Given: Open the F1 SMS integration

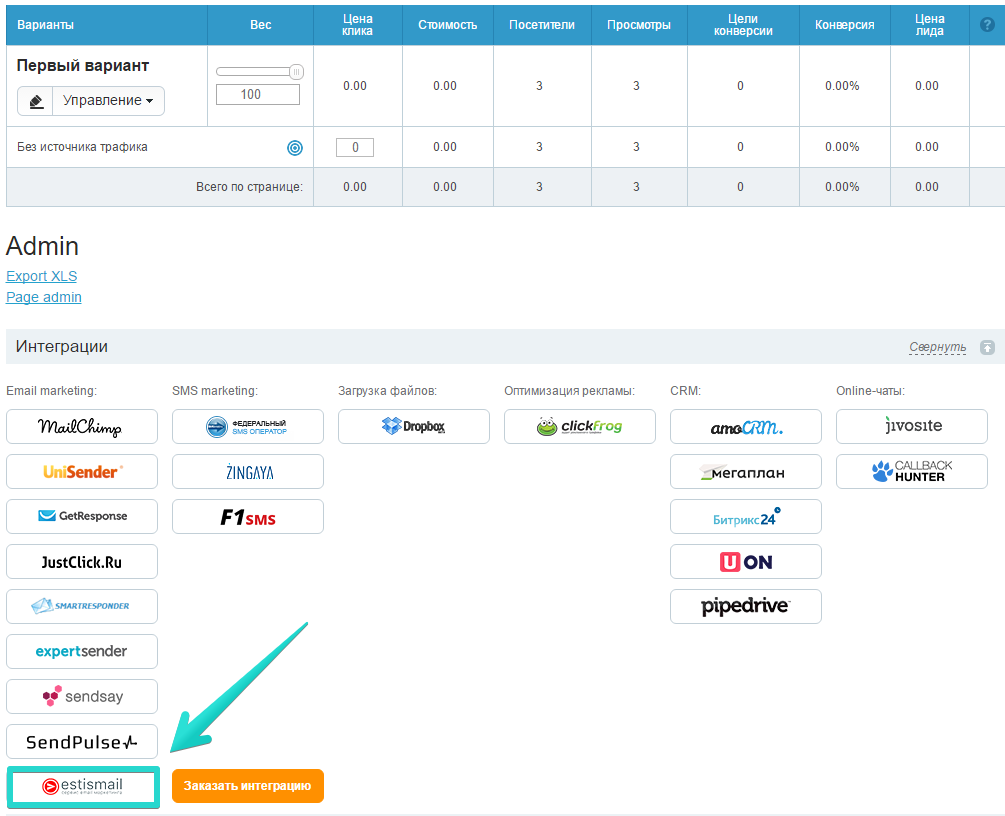Looking at the screenshot, I should tap(248, 517).
